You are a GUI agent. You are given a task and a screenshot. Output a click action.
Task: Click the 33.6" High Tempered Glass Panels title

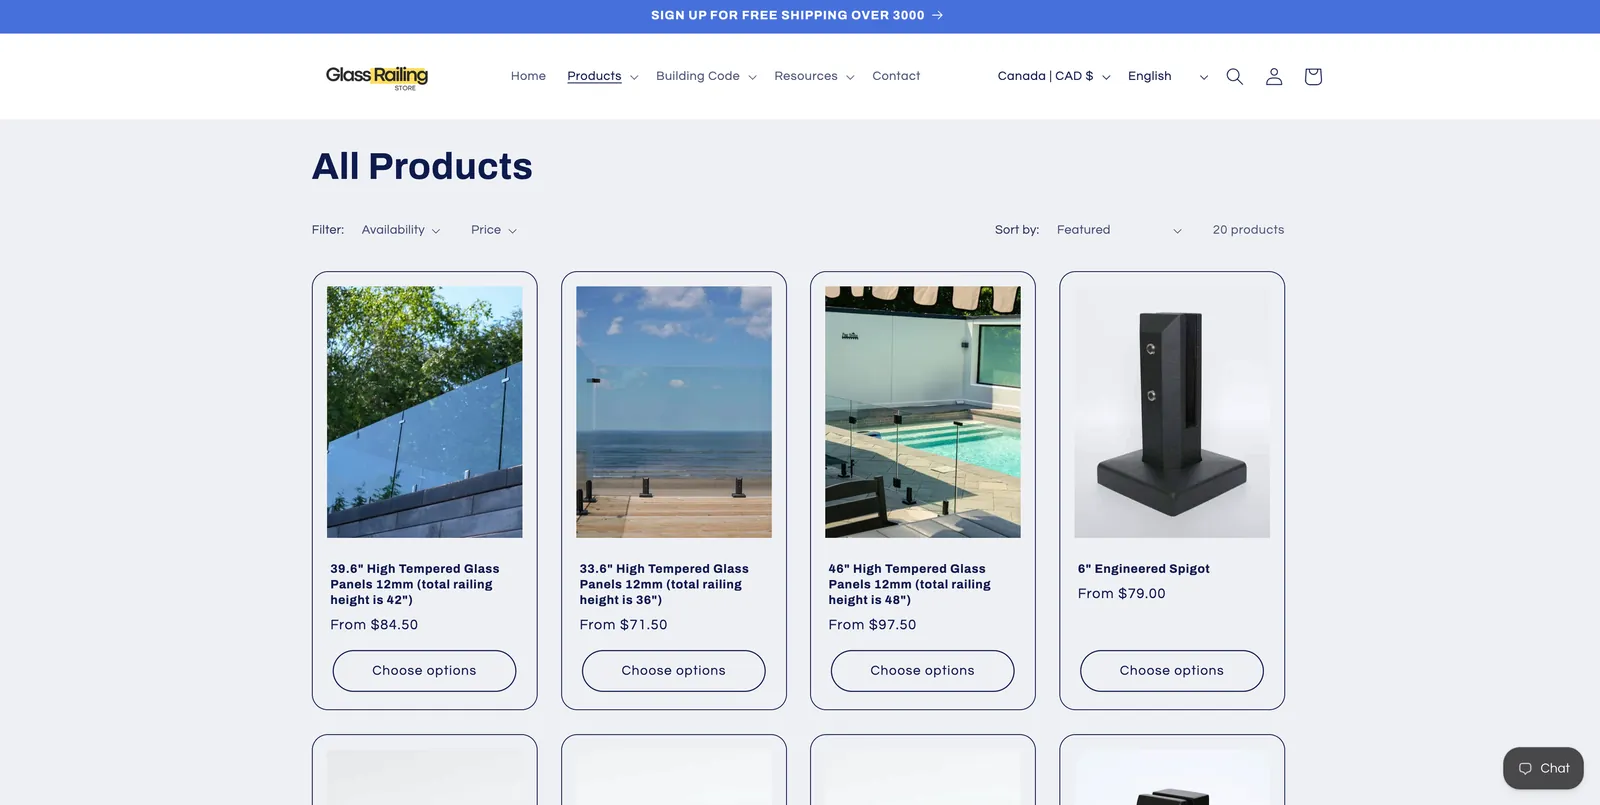click(x=664, y=584)
